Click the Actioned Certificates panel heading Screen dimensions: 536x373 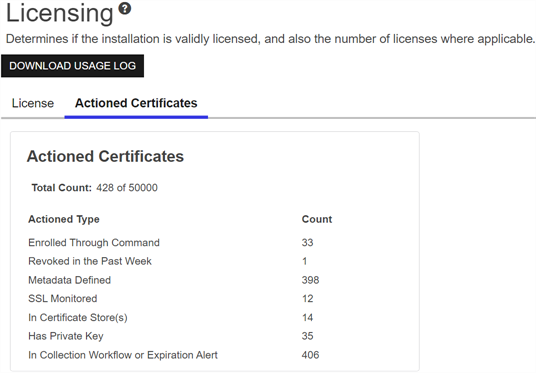[x=105, y=156]
